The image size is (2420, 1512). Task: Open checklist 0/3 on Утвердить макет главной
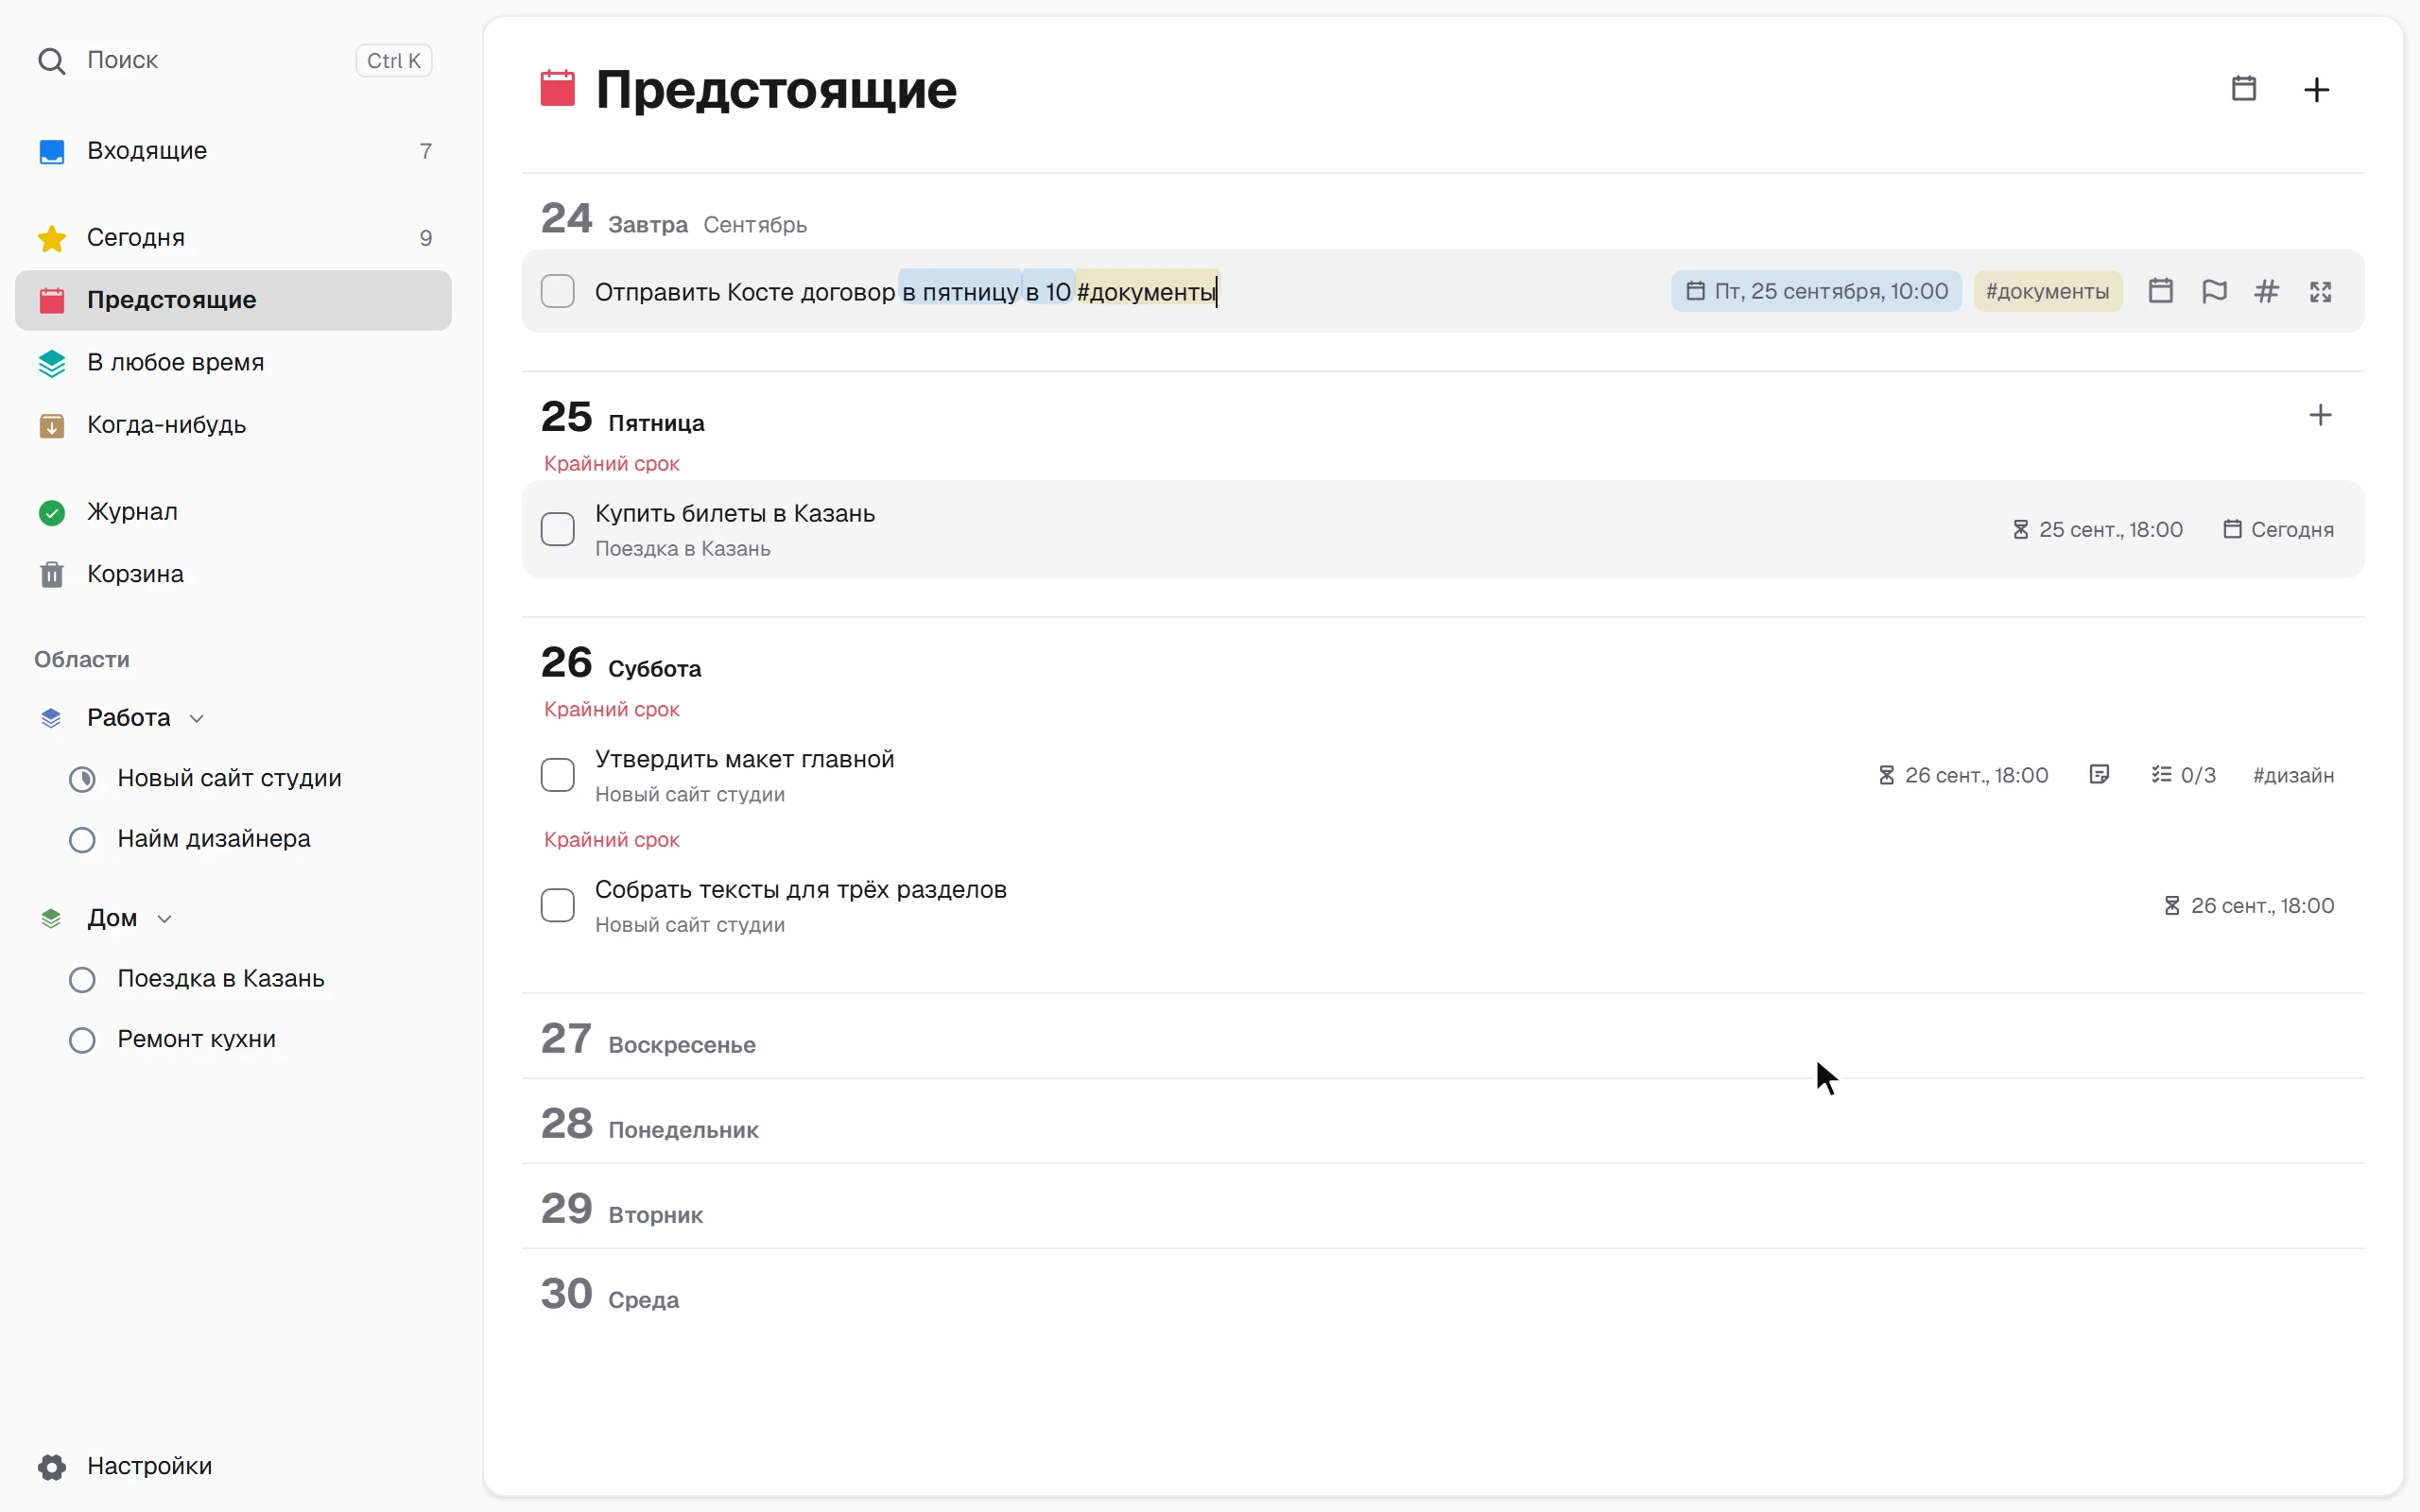tap(2183, 775)
